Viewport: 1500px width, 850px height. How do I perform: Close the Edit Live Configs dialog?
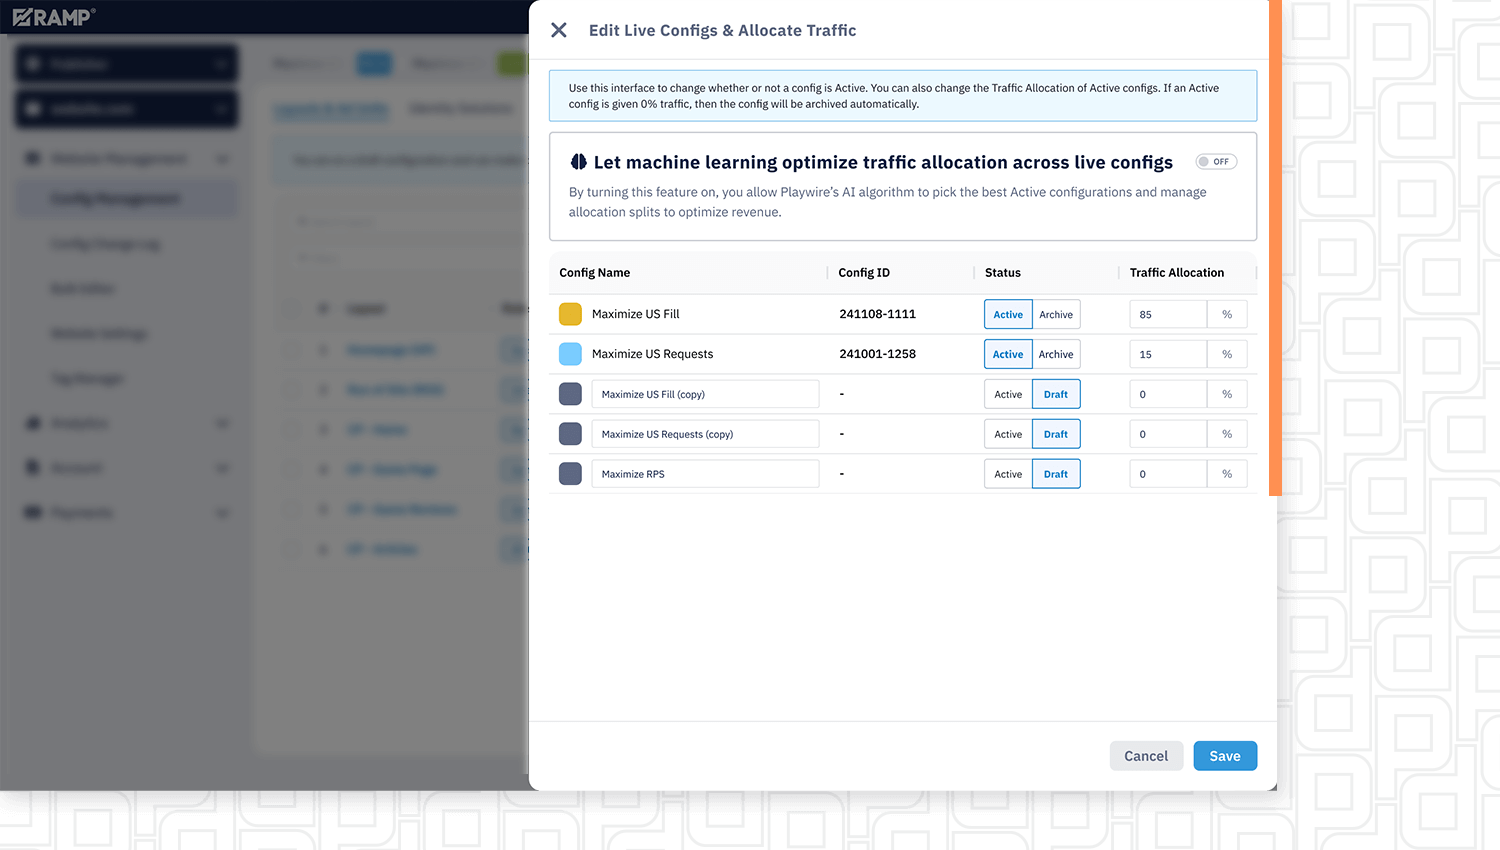(559, 30)
